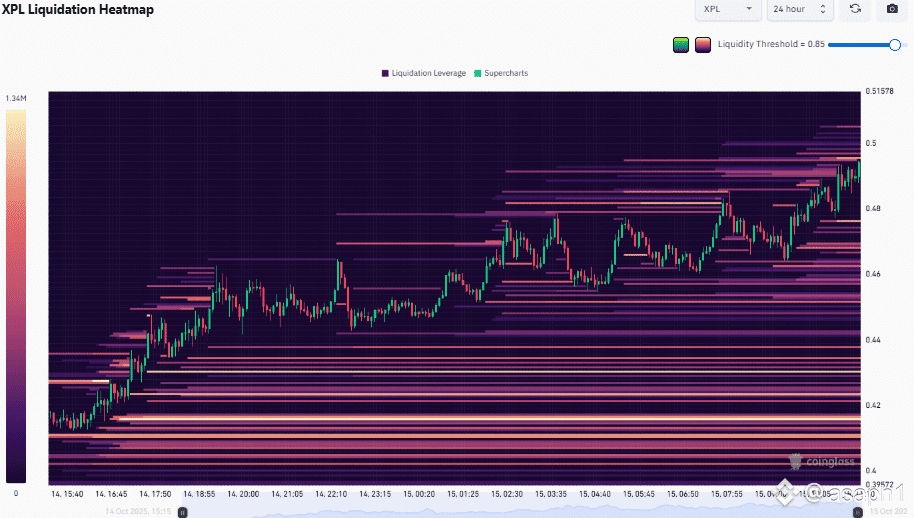Image resolution: width=914 pixels, height=518 pixels.
Task: Click the Liquidity Threshold = 0.85 label
Action: 771,44
